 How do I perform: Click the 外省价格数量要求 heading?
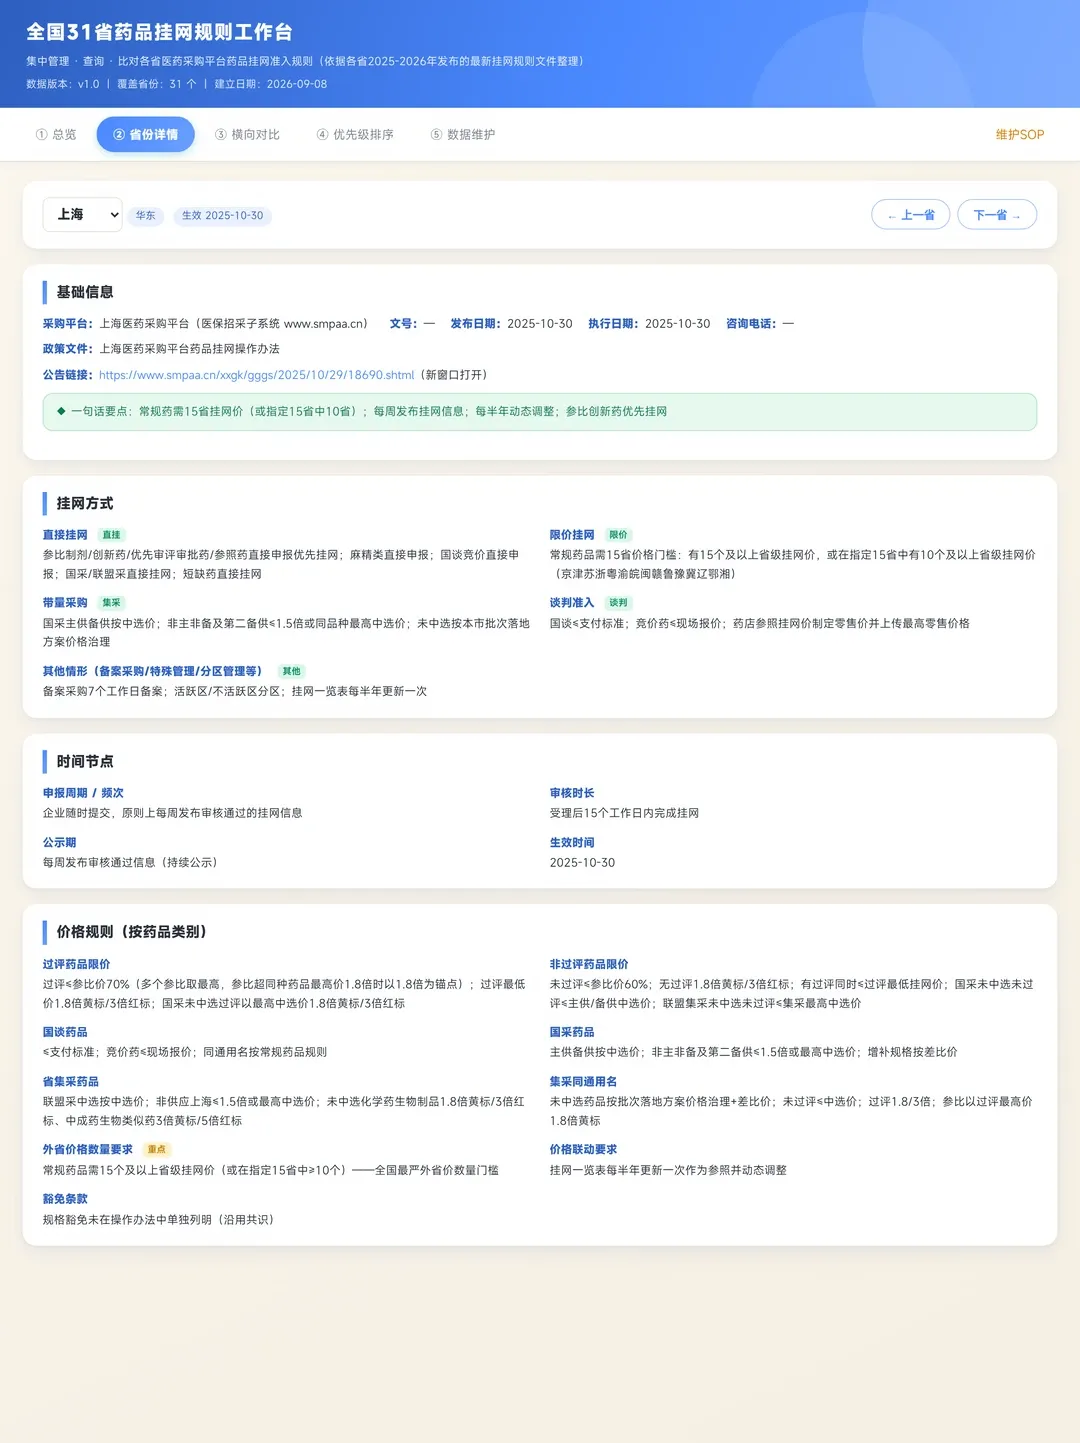click(x=88, y=1150)
